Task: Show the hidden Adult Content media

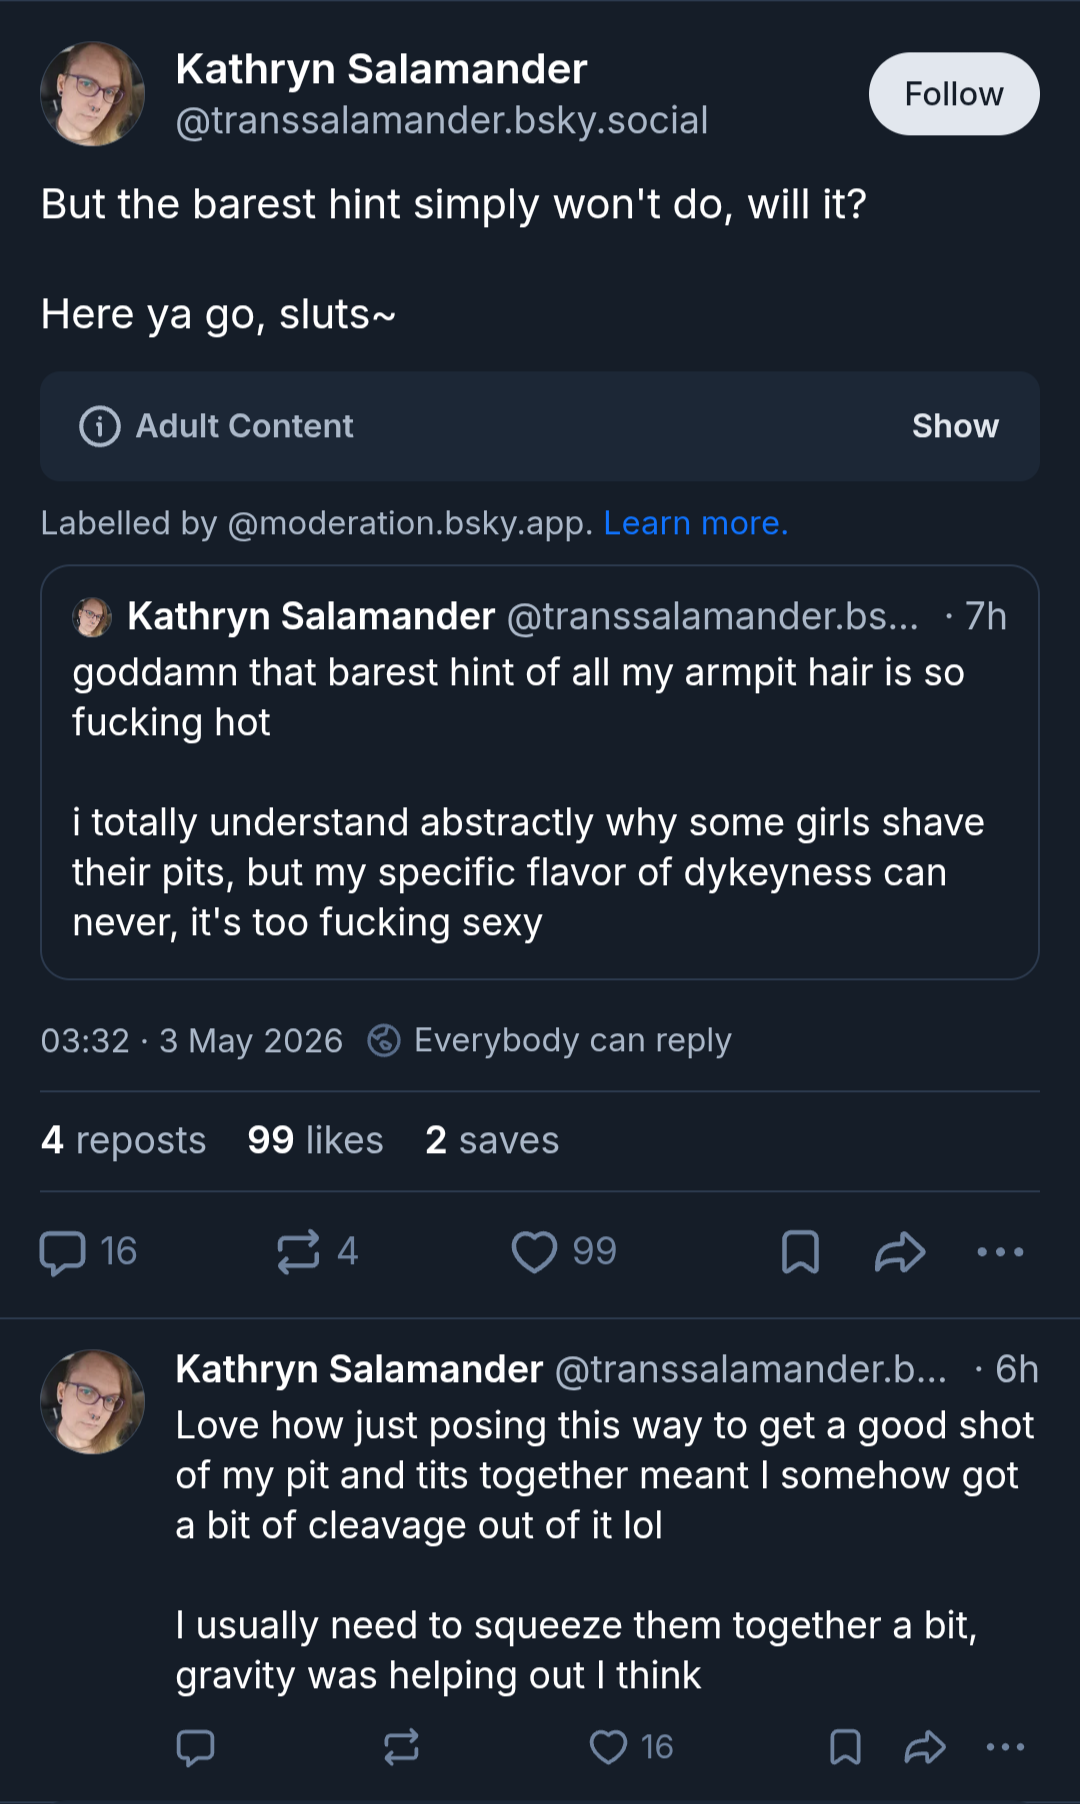Action: (x=955, y=426)
